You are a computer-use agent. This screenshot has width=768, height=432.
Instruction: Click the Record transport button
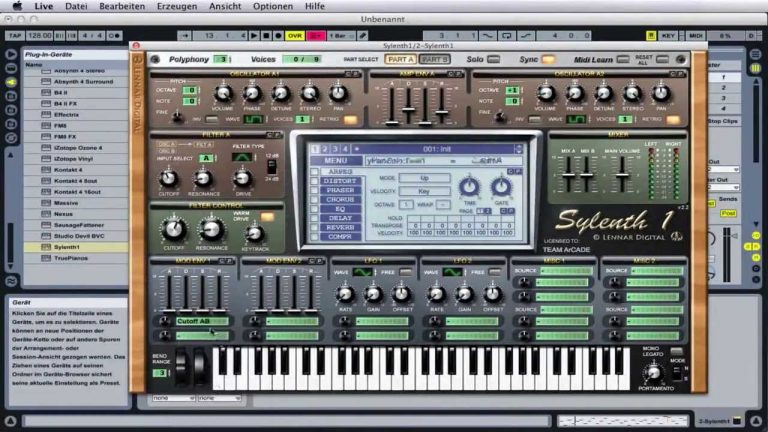pyautogui.click(x=278, y=36)
